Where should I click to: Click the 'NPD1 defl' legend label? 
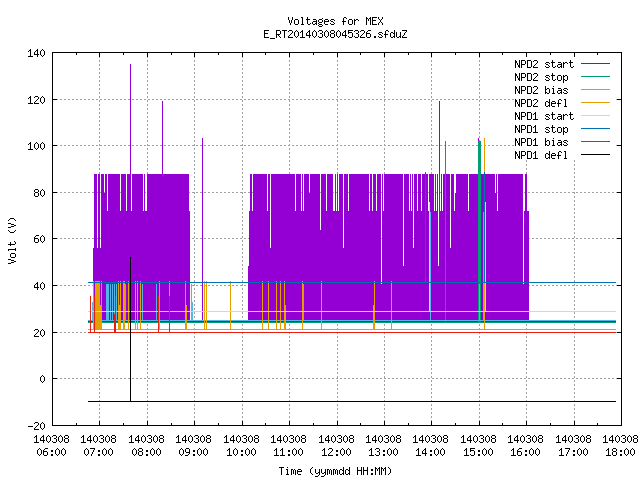[x=541, y=156]
